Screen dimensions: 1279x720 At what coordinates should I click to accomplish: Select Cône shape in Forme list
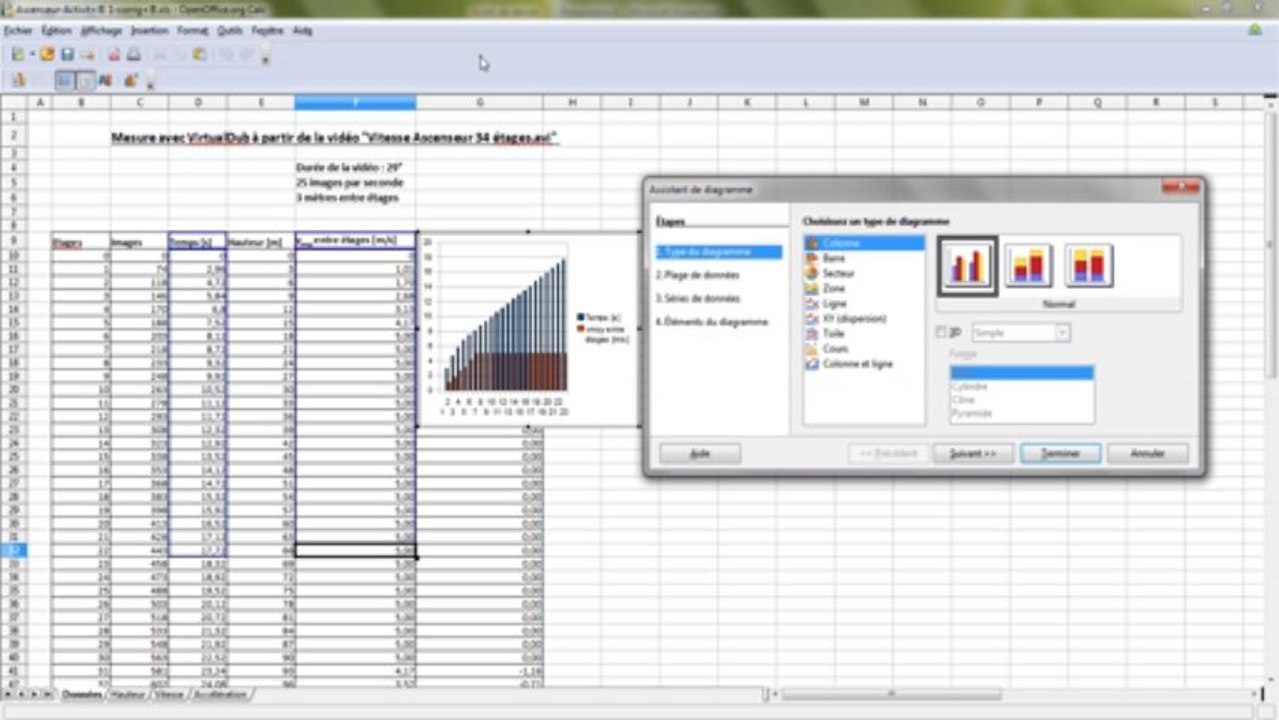point(1021,399)
